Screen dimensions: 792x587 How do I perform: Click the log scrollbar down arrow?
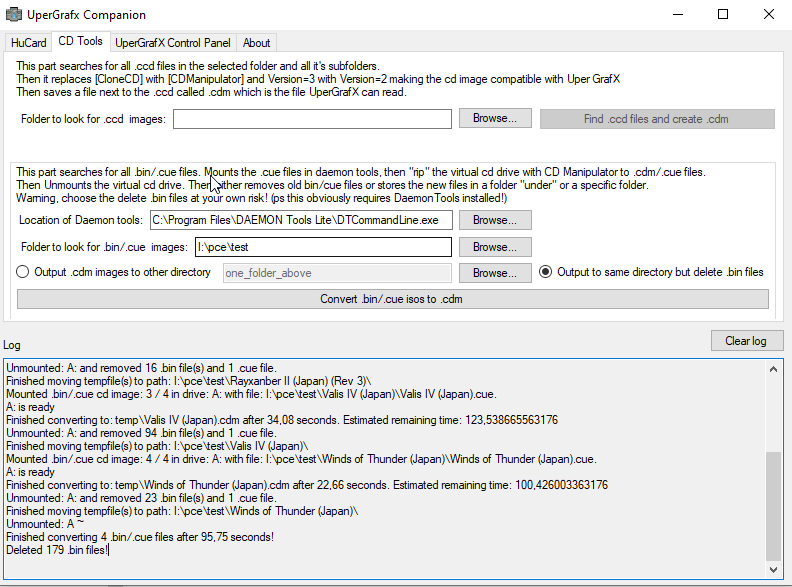pos(773,569)
